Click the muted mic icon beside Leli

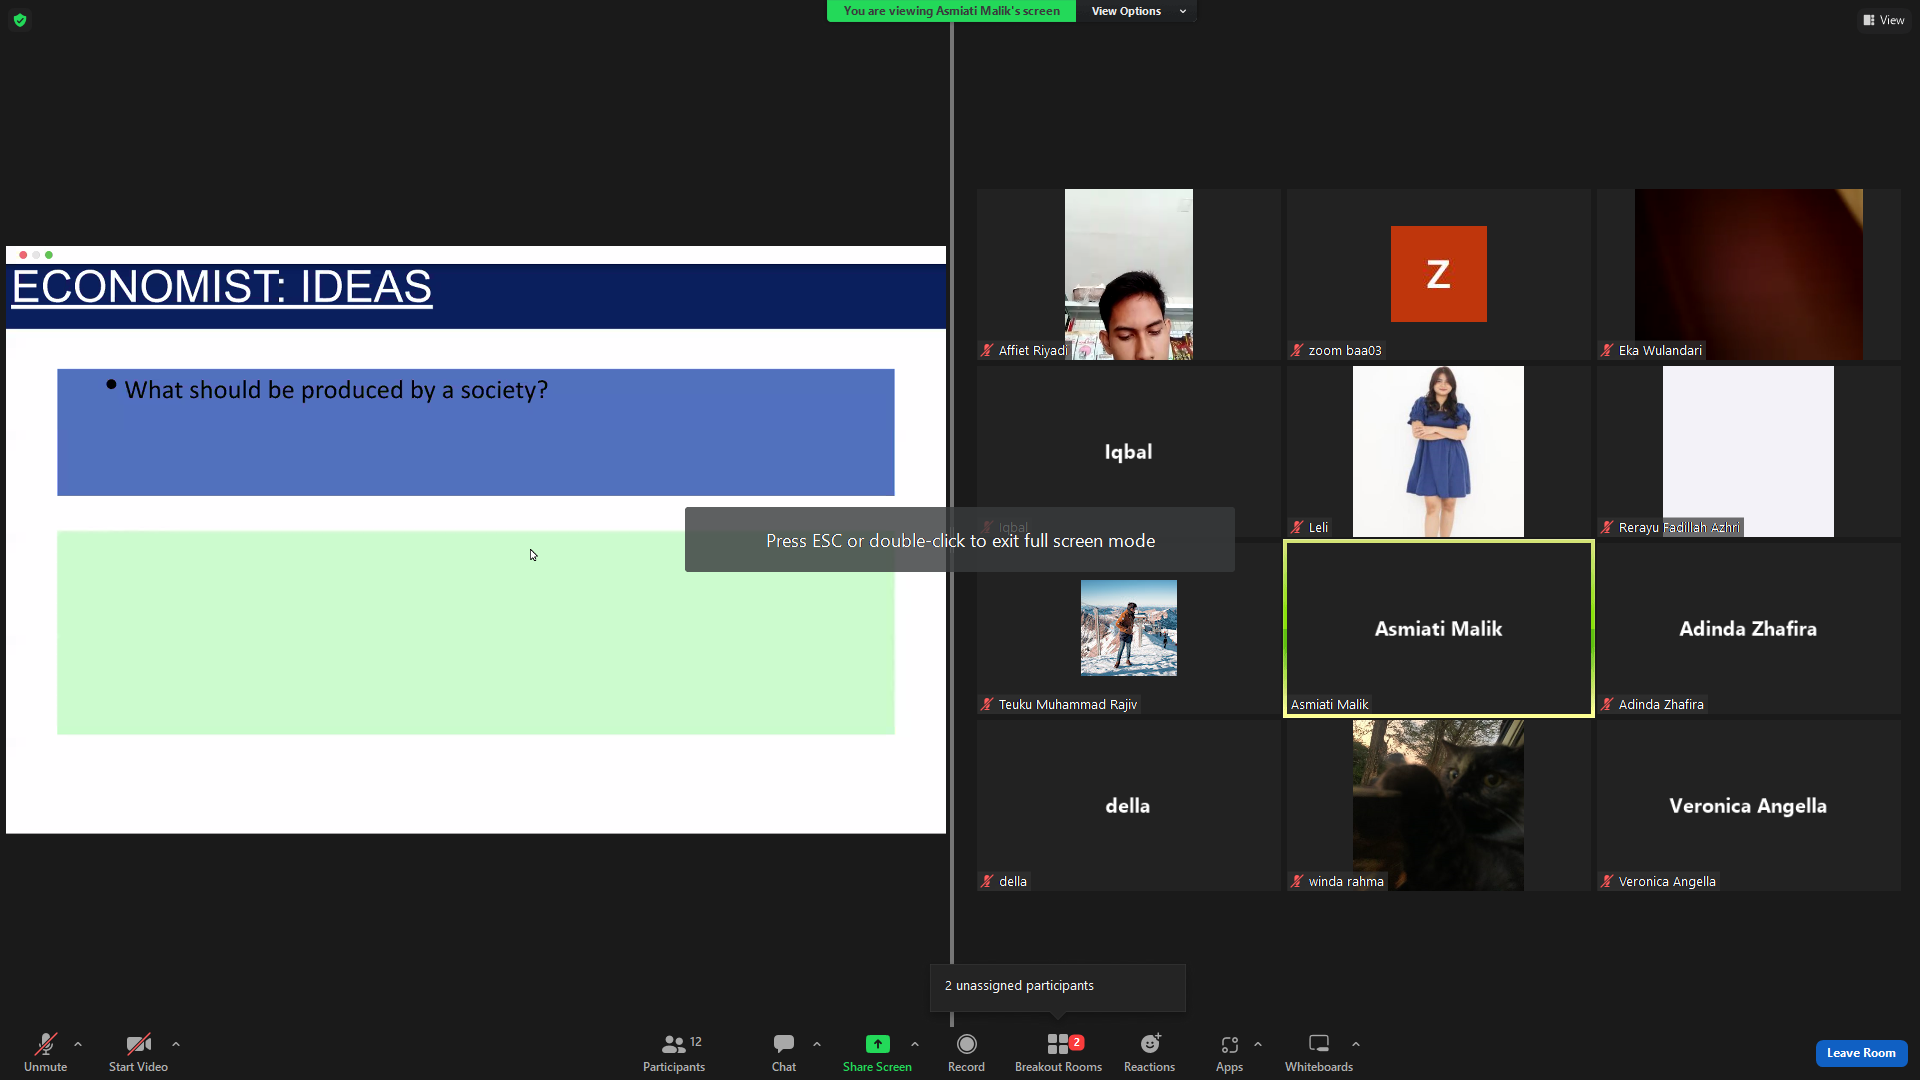[1297, 527]
